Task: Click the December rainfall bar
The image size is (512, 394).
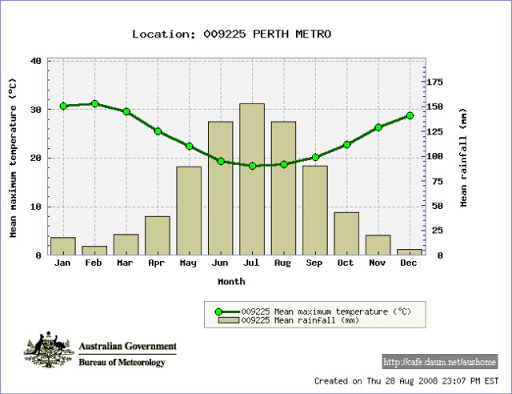Action: pos(410,252)
